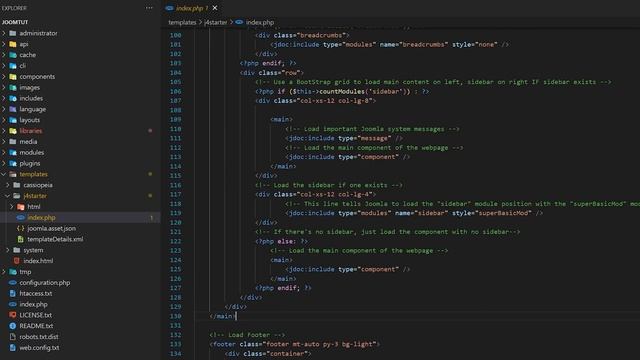640x360 pixels.
Task: Click the libraries folder icon
Action: coord(13,131)
